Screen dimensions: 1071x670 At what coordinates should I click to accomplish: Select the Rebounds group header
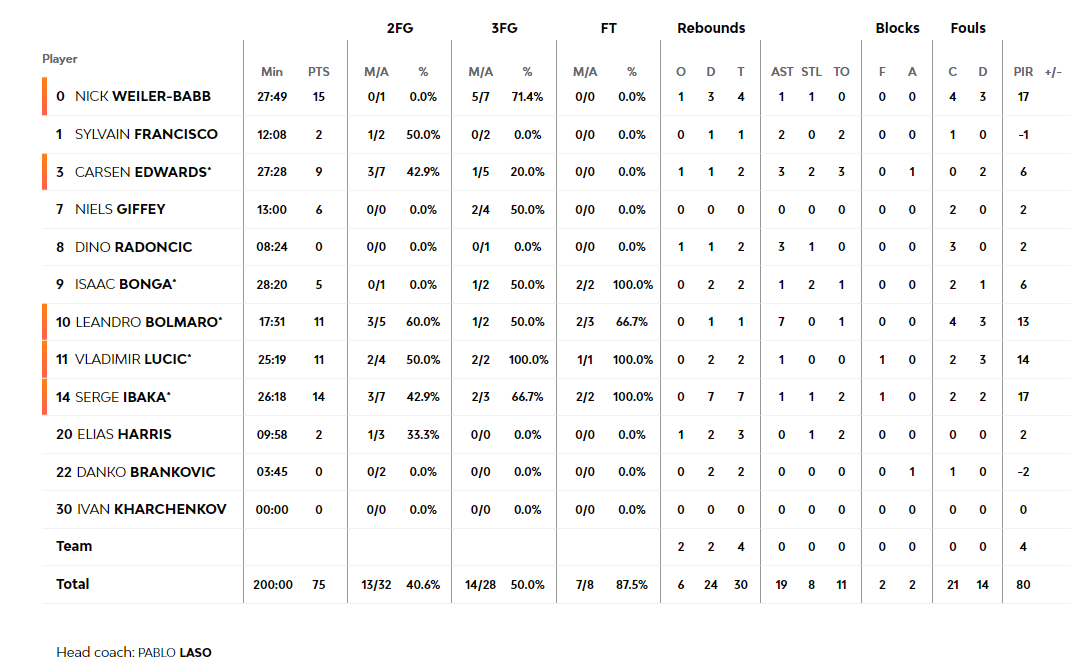pos(711,28)
